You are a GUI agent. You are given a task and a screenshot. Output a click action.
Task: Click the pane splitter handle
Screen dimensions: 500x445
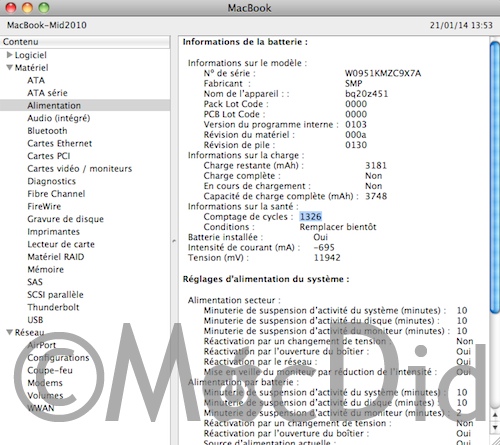(174, 240)
